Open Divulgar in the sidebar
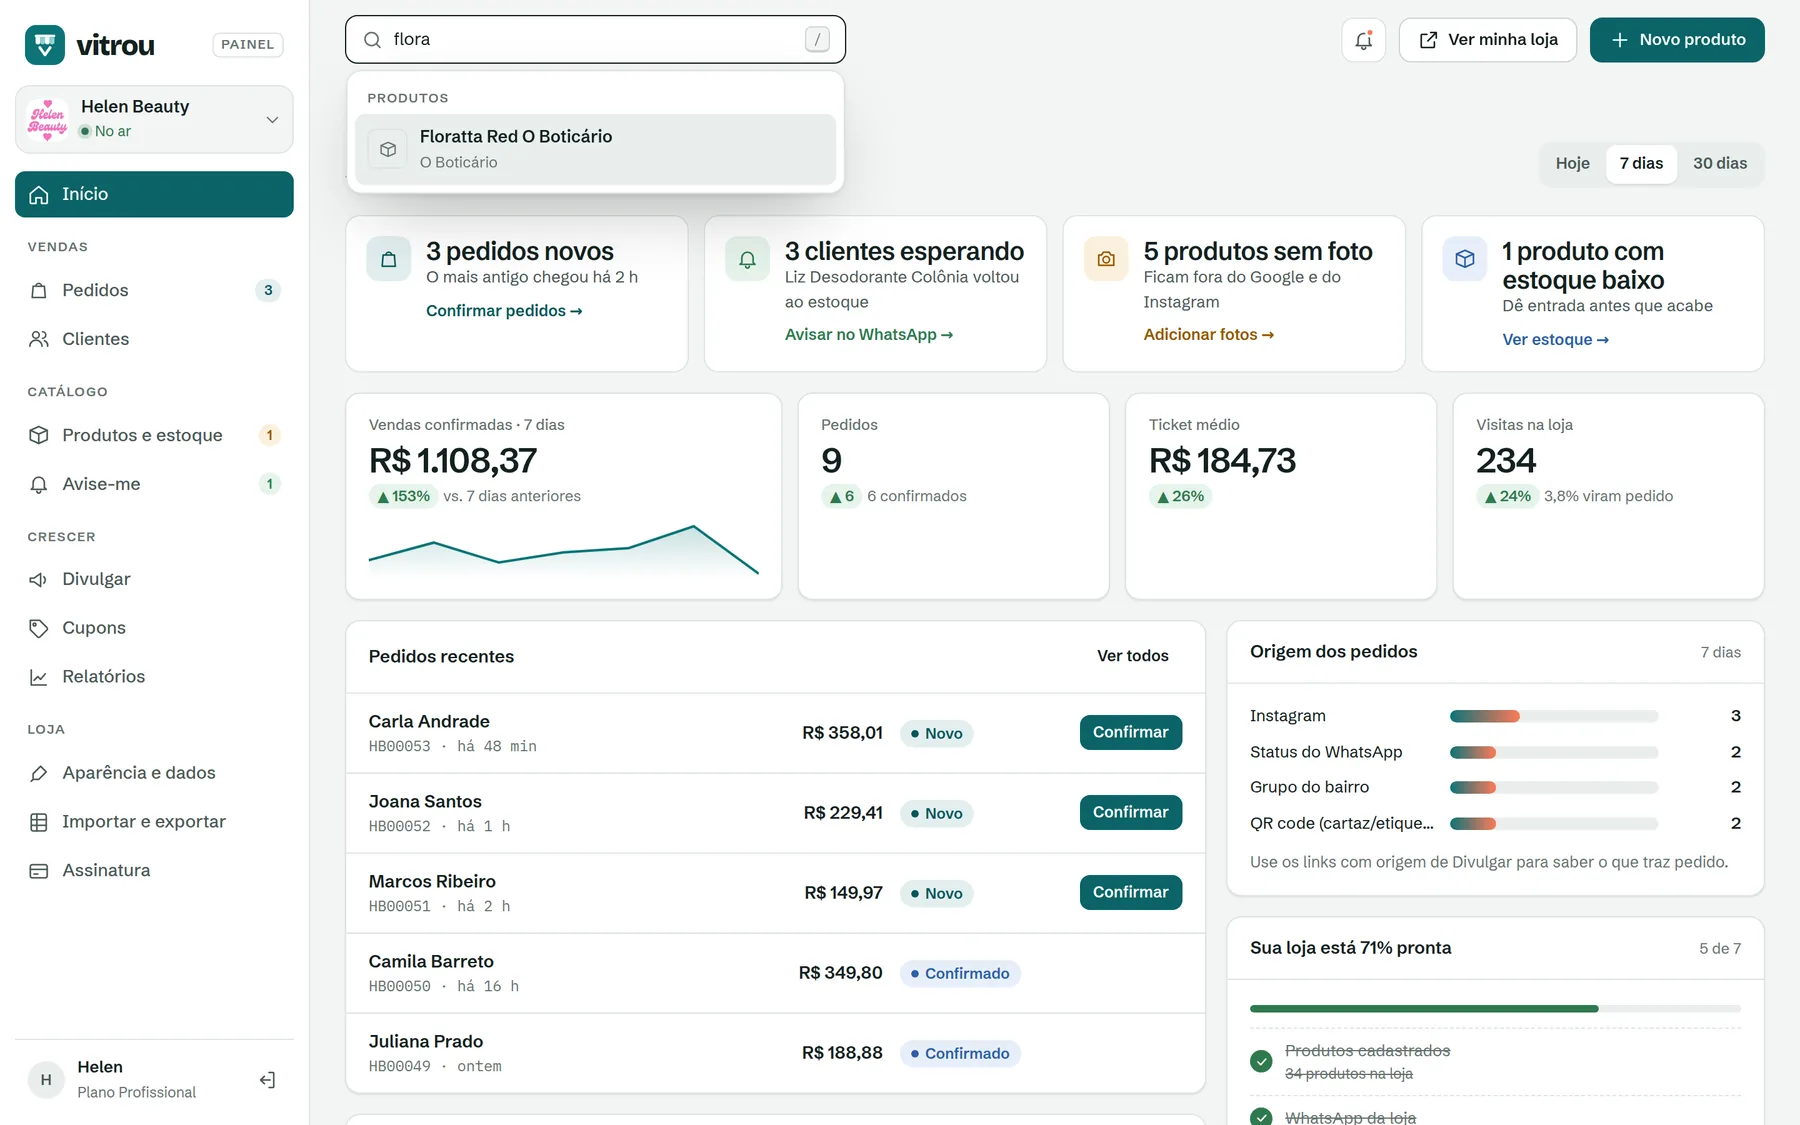 click(x=154, y=579)
